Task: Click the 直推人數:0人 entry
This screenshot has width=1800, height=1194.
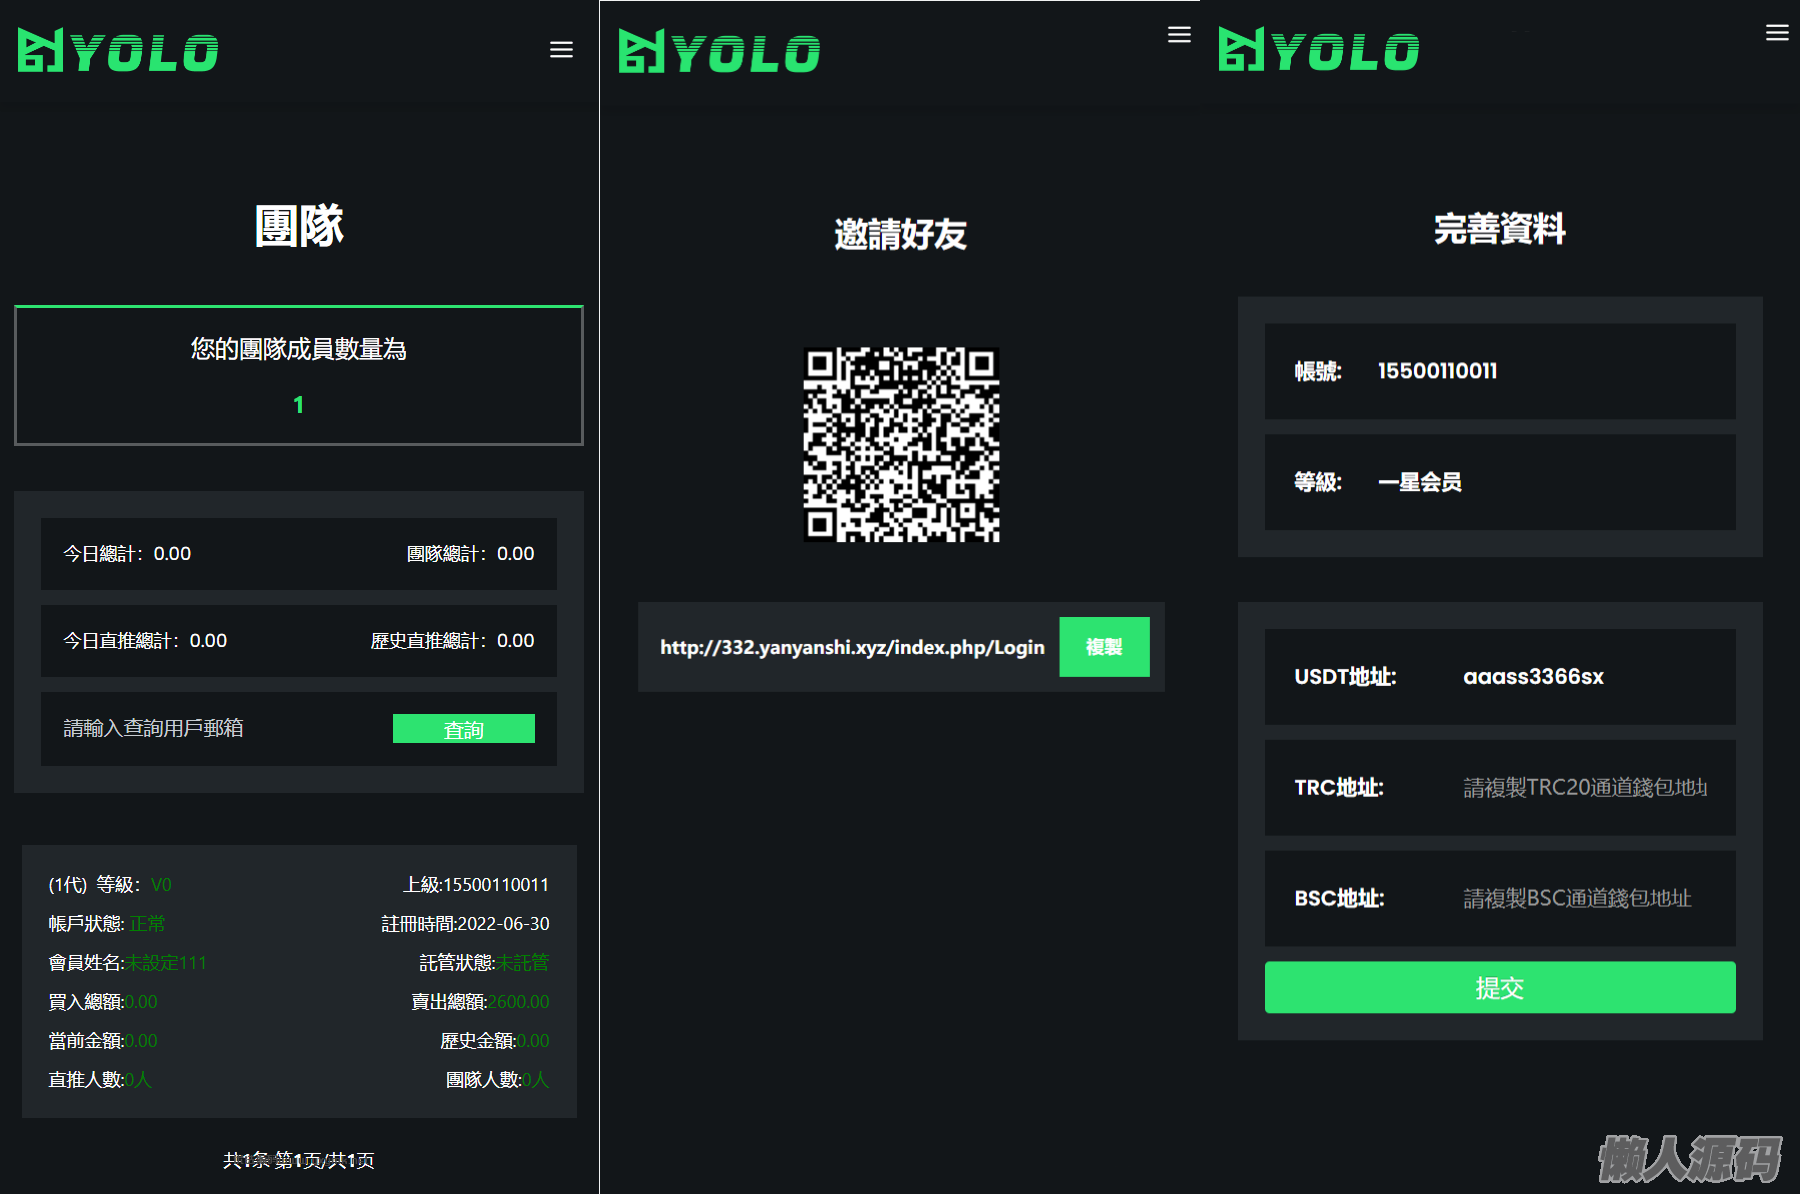Action: pos(100,1080)
